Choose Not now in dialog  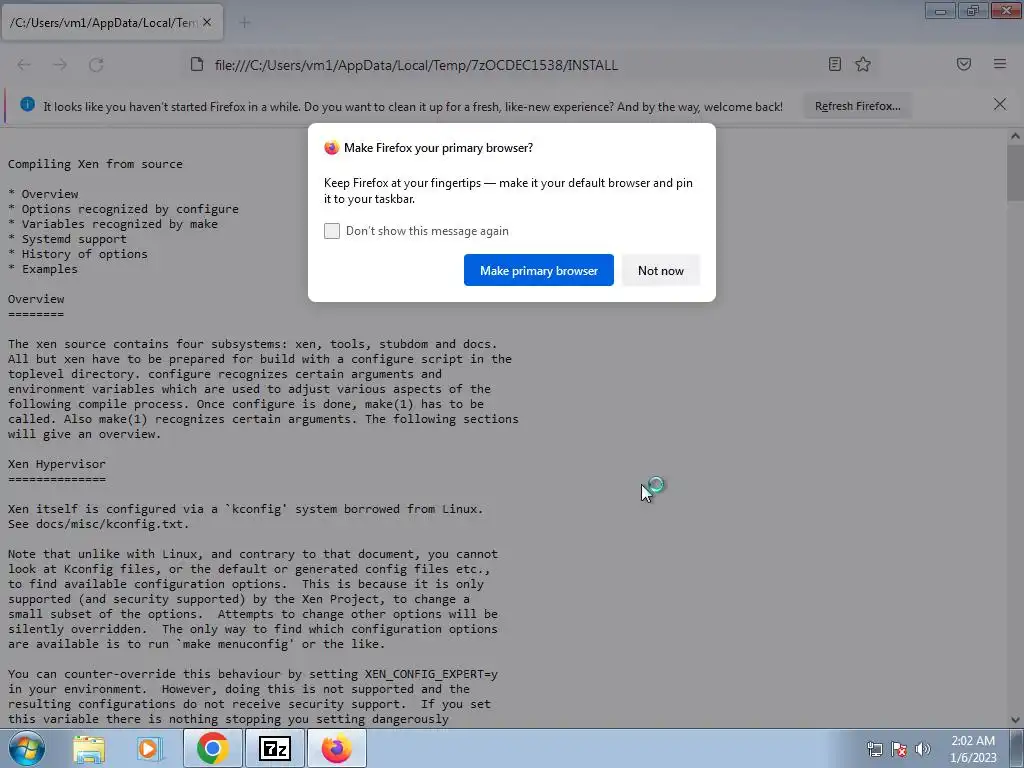pos(661,270)
